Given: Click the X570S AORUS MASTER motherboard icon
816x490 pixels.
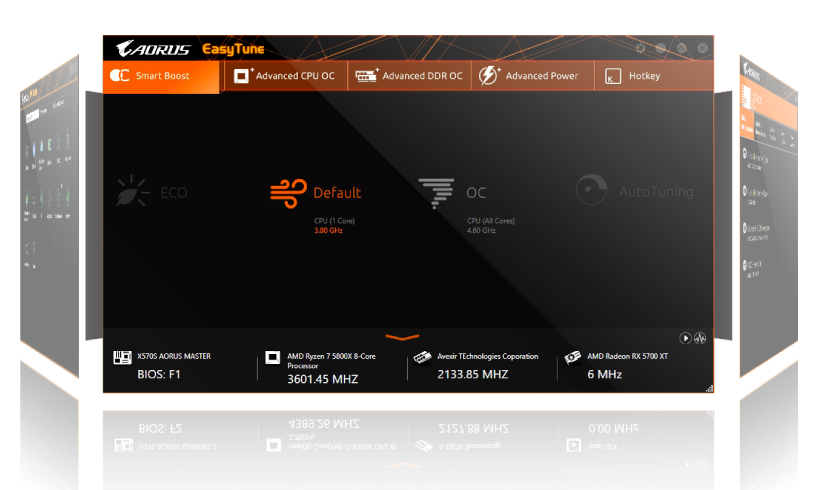Looking at the screenshot, I should point(122,357).
